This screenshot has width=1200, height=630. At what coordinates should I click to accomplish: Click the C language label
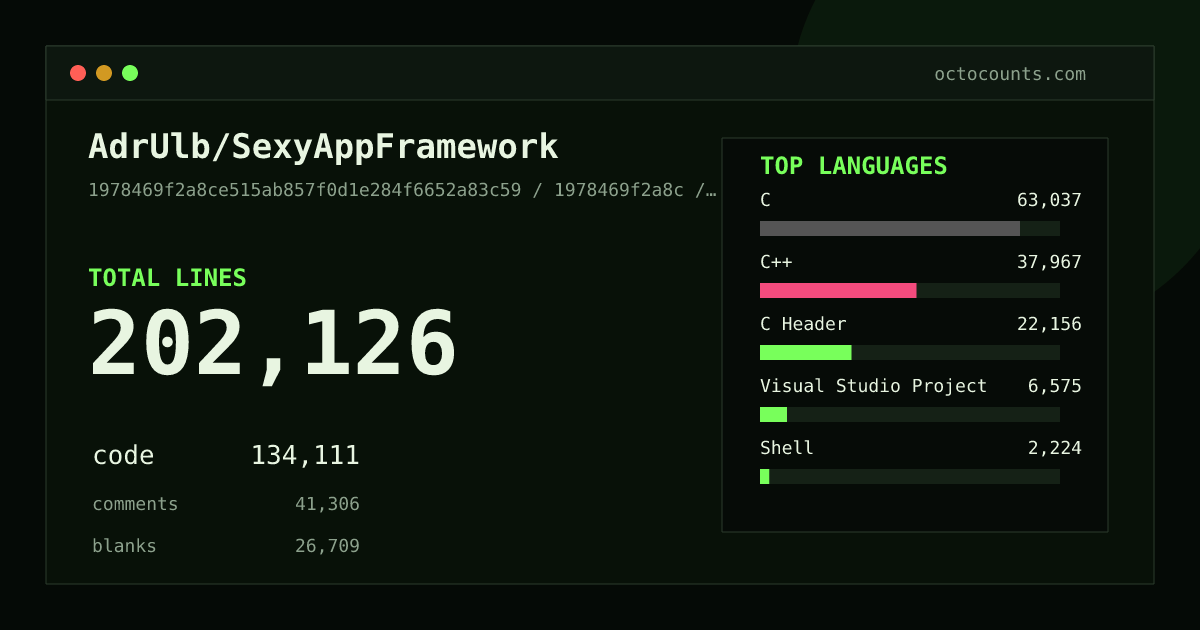pyautogui.click(x=765, y=200)
